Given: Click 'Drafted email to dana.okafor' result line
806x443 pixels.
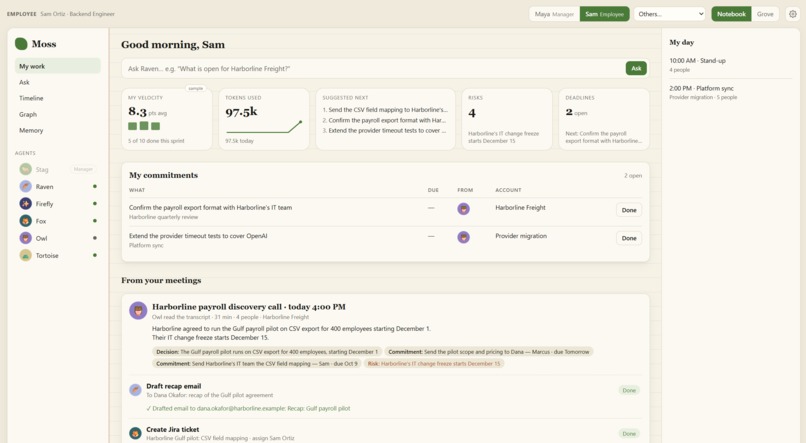Looking at the screenshot, I should click(x=248, y=409).
